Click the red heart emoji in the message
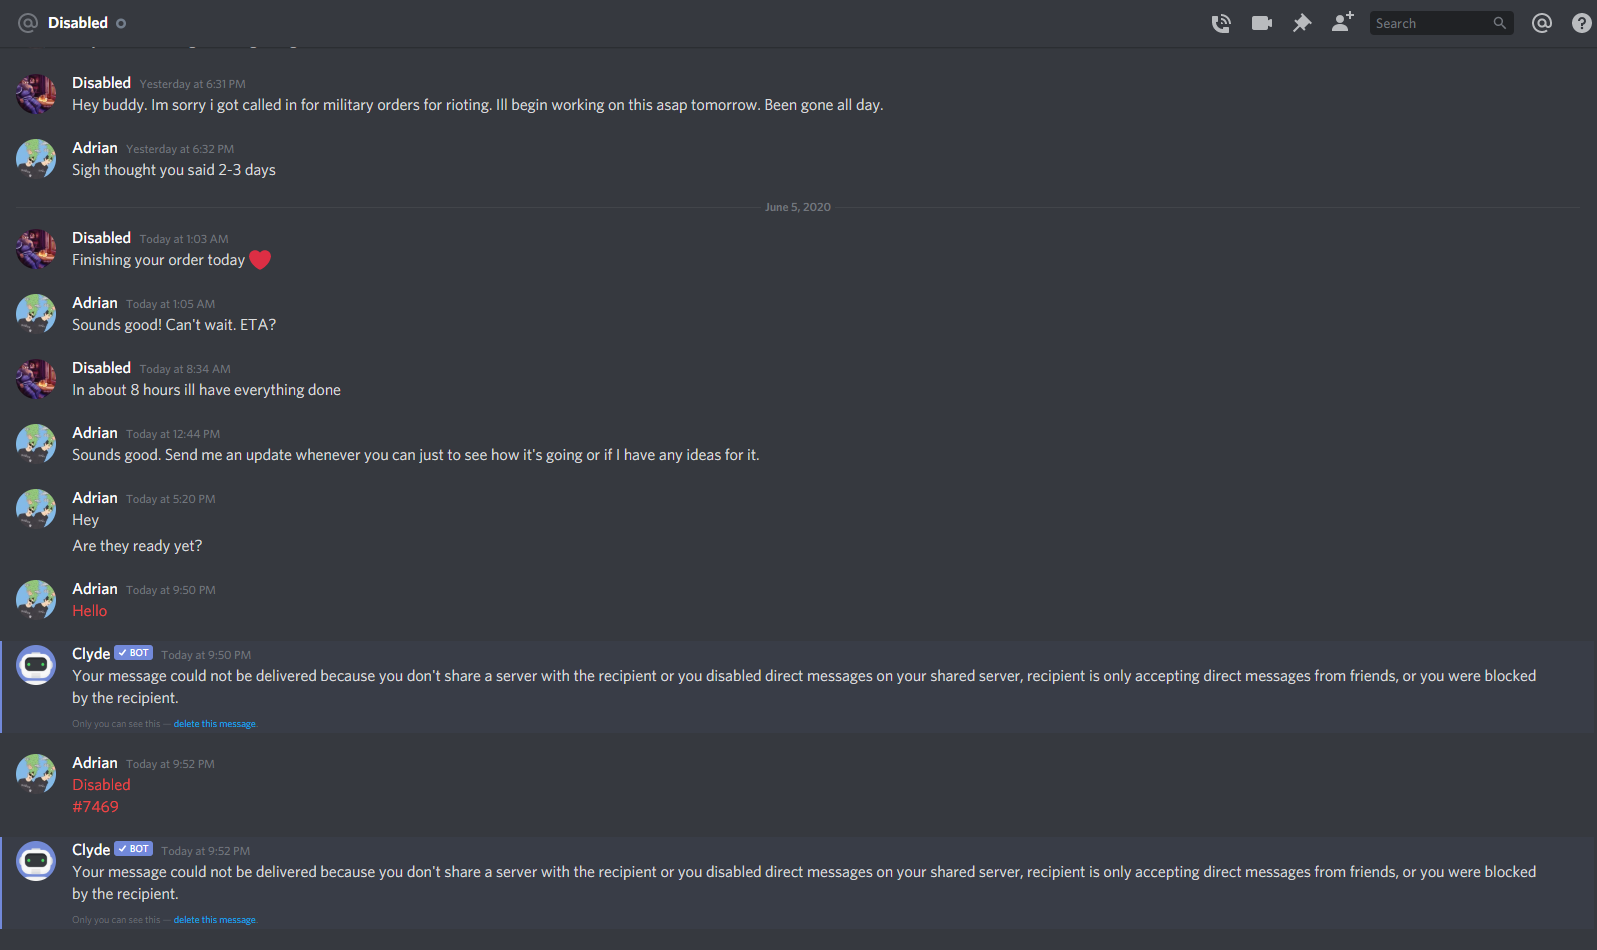 [260, 260]
